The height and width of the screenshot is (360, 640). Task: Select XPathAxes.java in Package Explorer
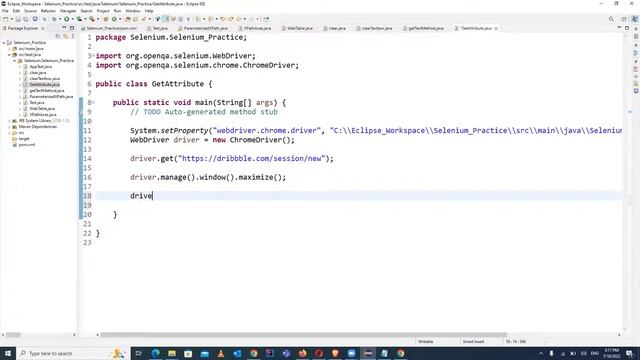coord(42,115)
